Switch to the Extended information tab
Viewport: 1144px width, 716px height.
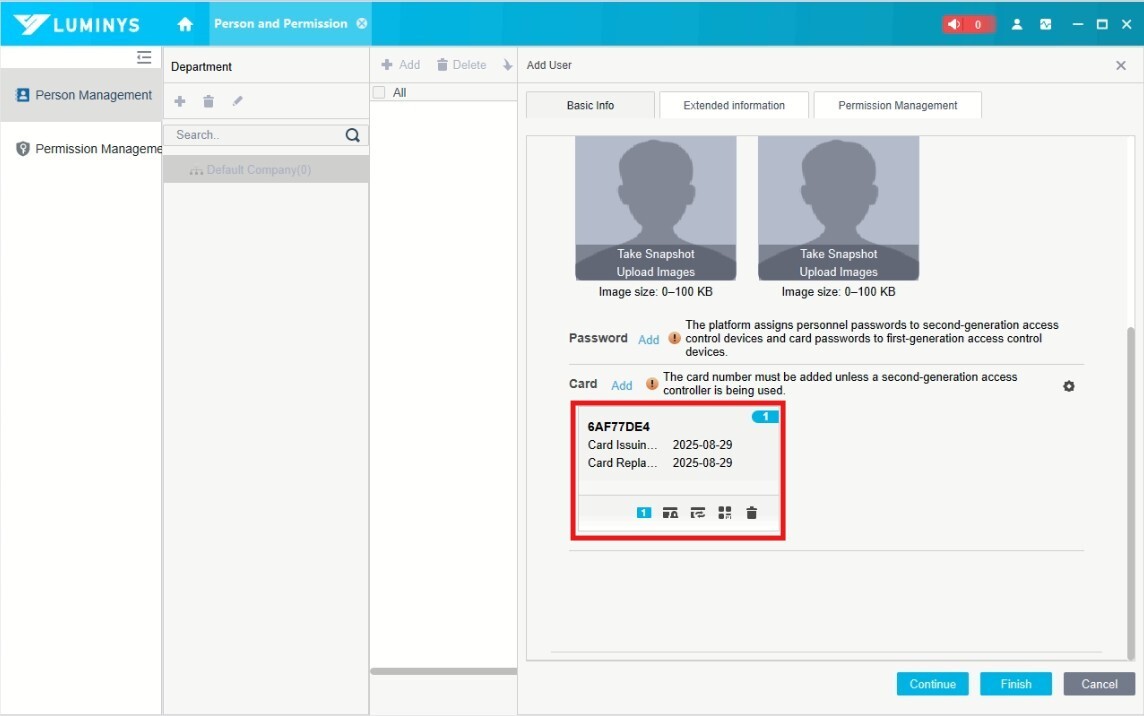(734, 105)
